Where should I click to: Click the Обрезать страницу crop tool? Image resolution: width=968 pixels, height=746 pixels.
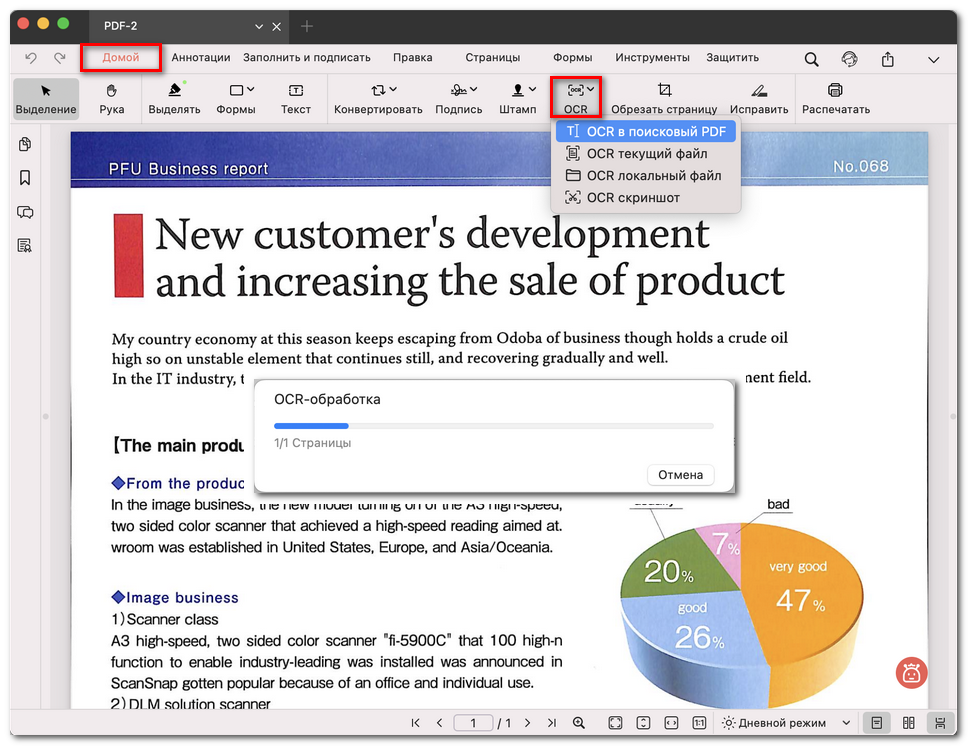pos(664,98)
